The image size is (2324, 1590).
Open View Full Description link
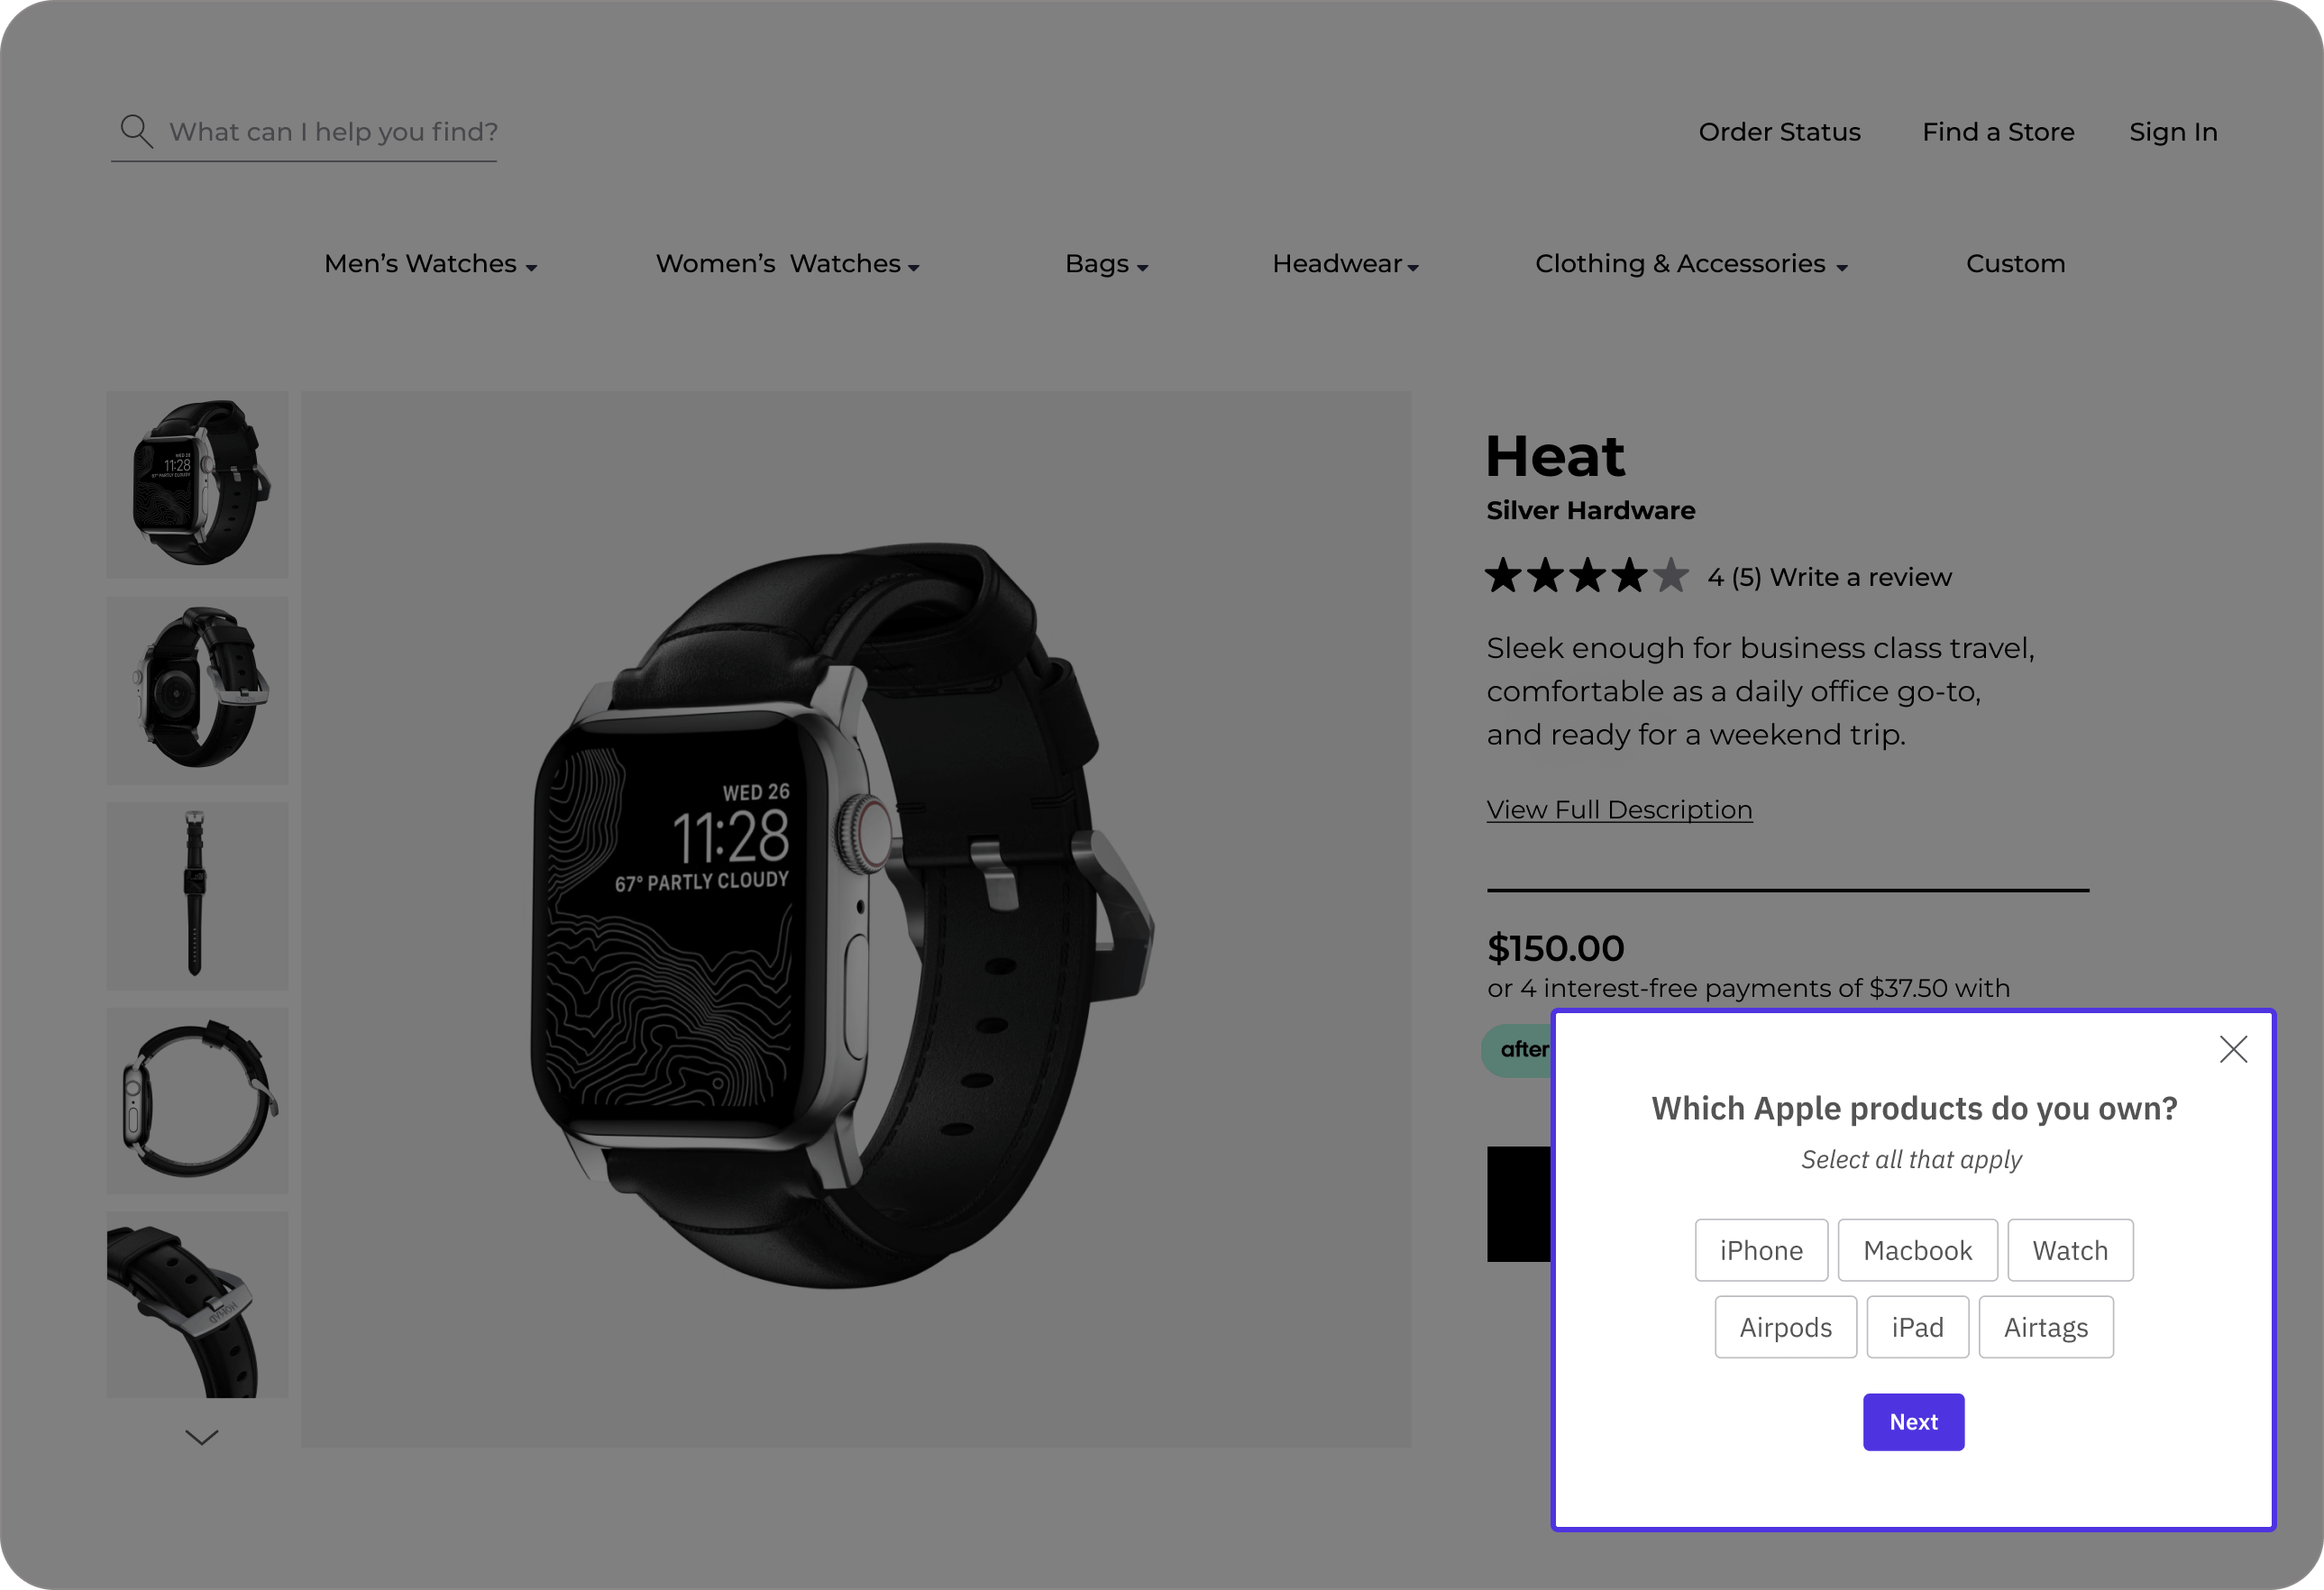point(1619,810)
